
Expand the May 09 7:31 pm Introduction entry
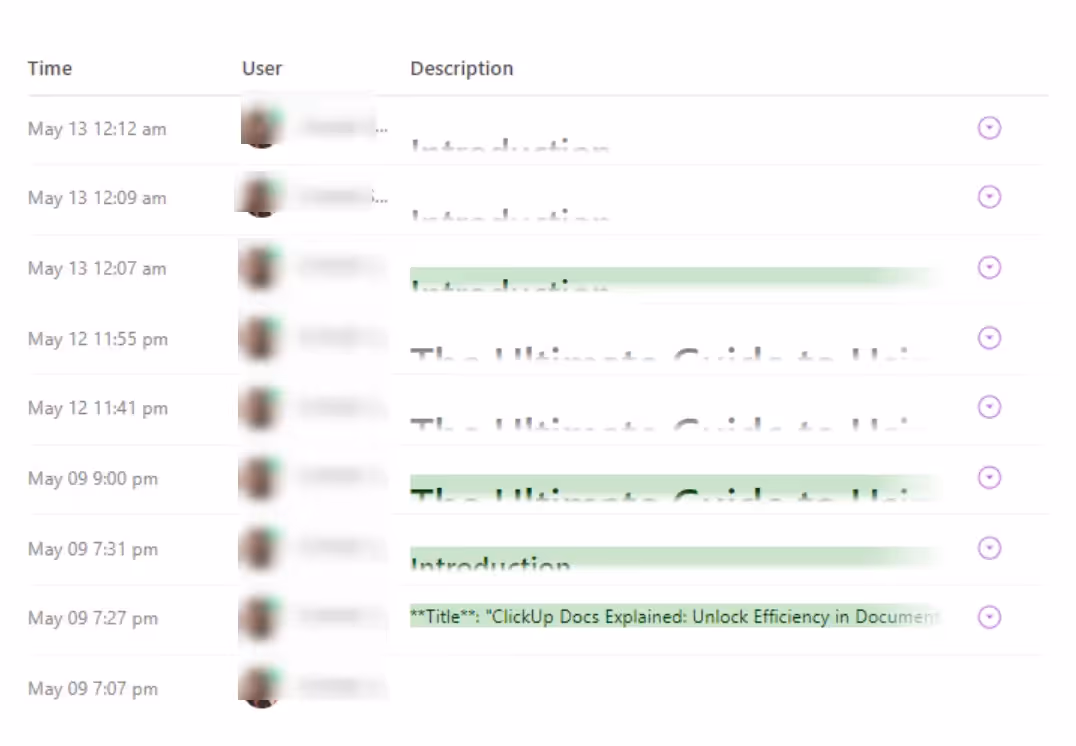[988, 548]
